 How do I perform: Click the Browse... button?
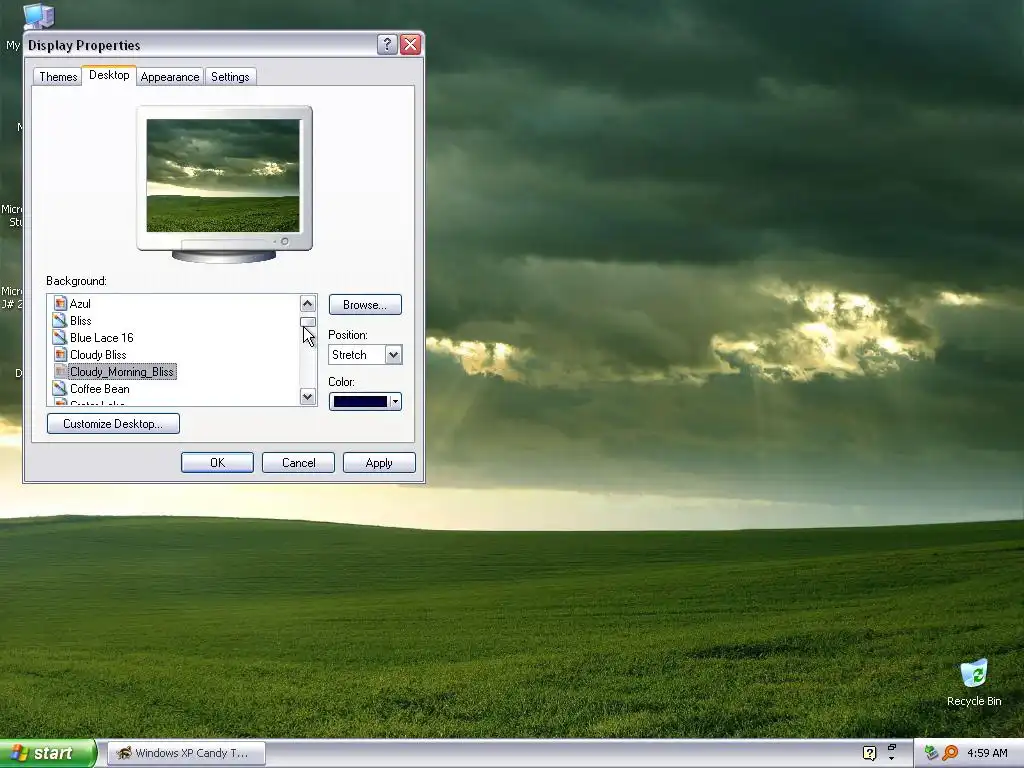365,304
